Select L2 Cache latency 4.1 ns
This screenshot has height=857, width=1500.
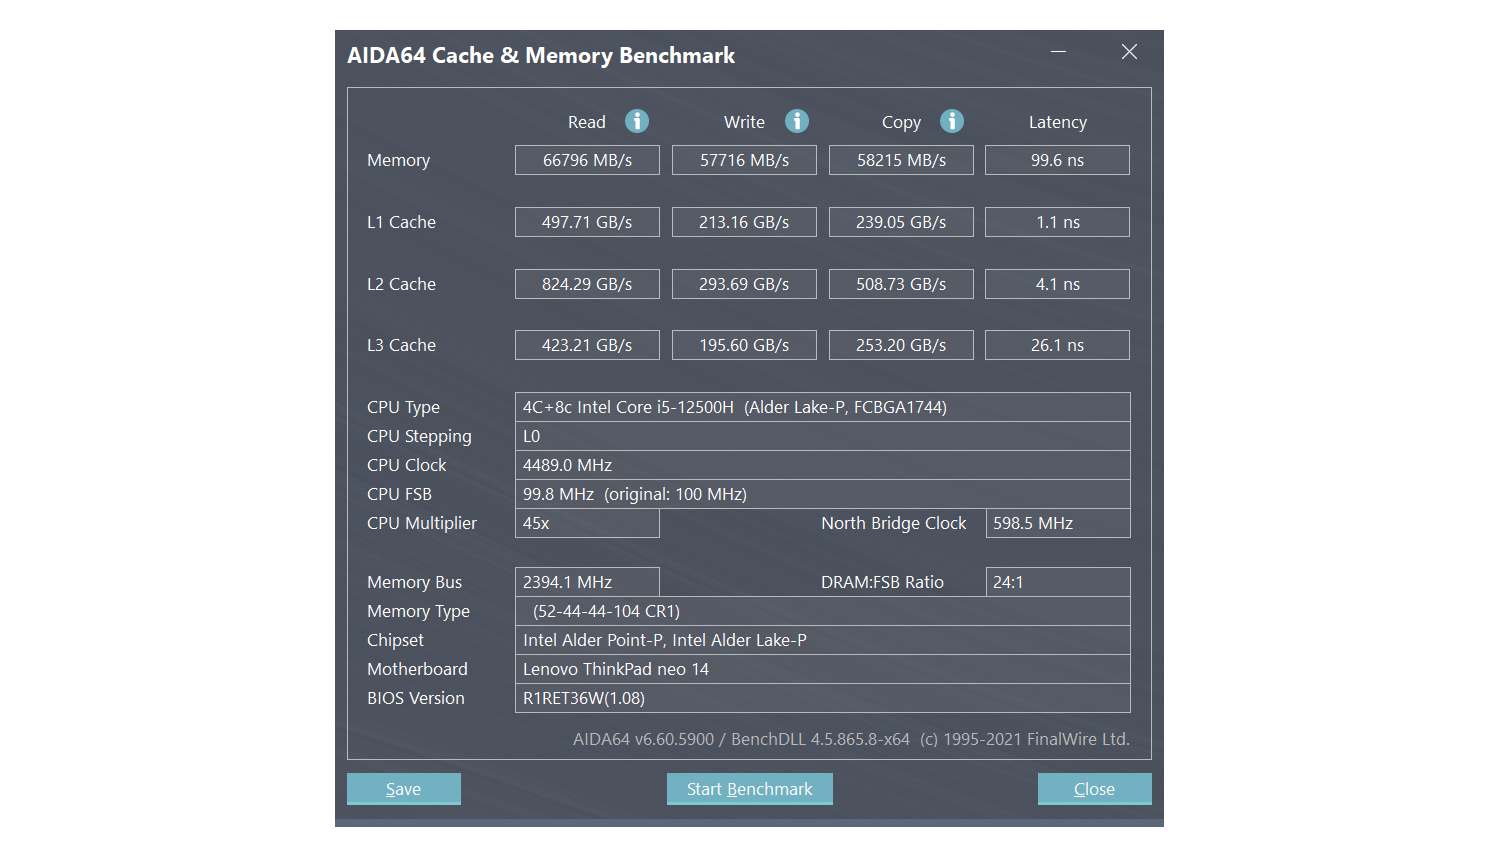(x=1057, y=284)
